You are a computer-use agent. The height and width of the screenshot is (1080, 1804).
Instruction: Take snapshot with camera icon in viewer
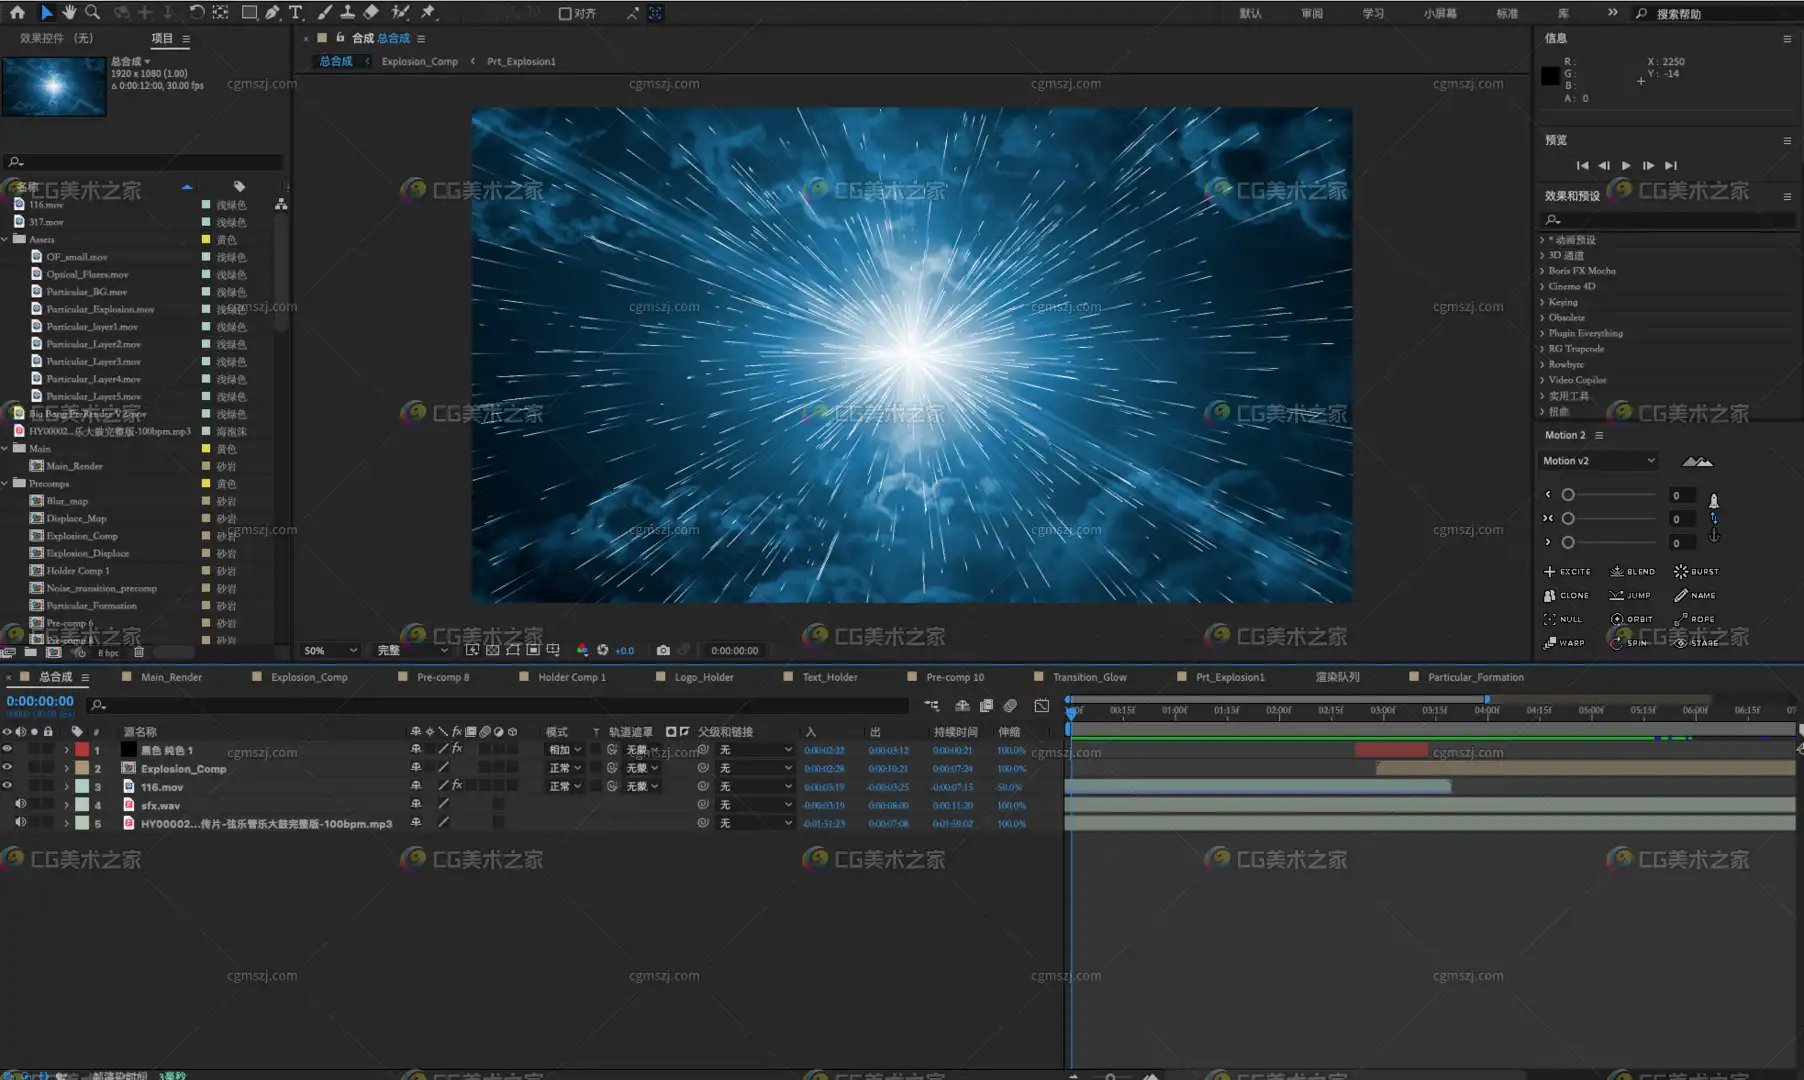662,650
